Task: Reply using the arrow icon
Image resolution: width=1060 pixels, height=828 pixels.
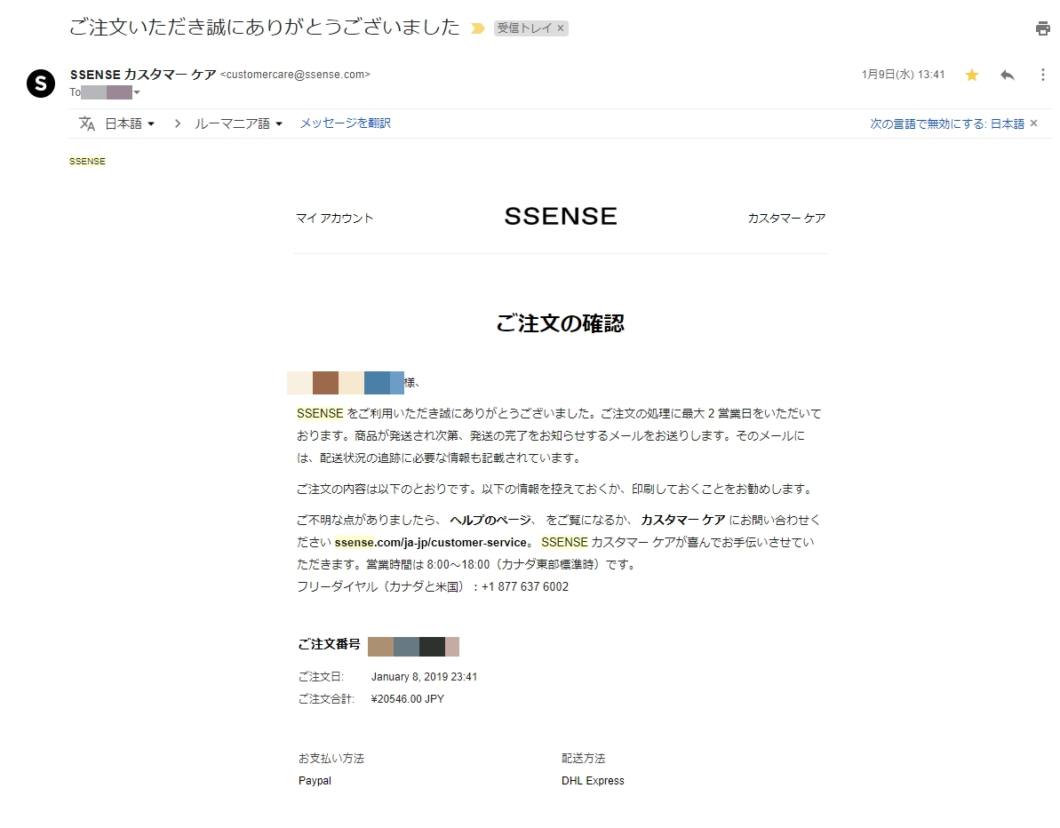Action: (x=1007, y=74)
